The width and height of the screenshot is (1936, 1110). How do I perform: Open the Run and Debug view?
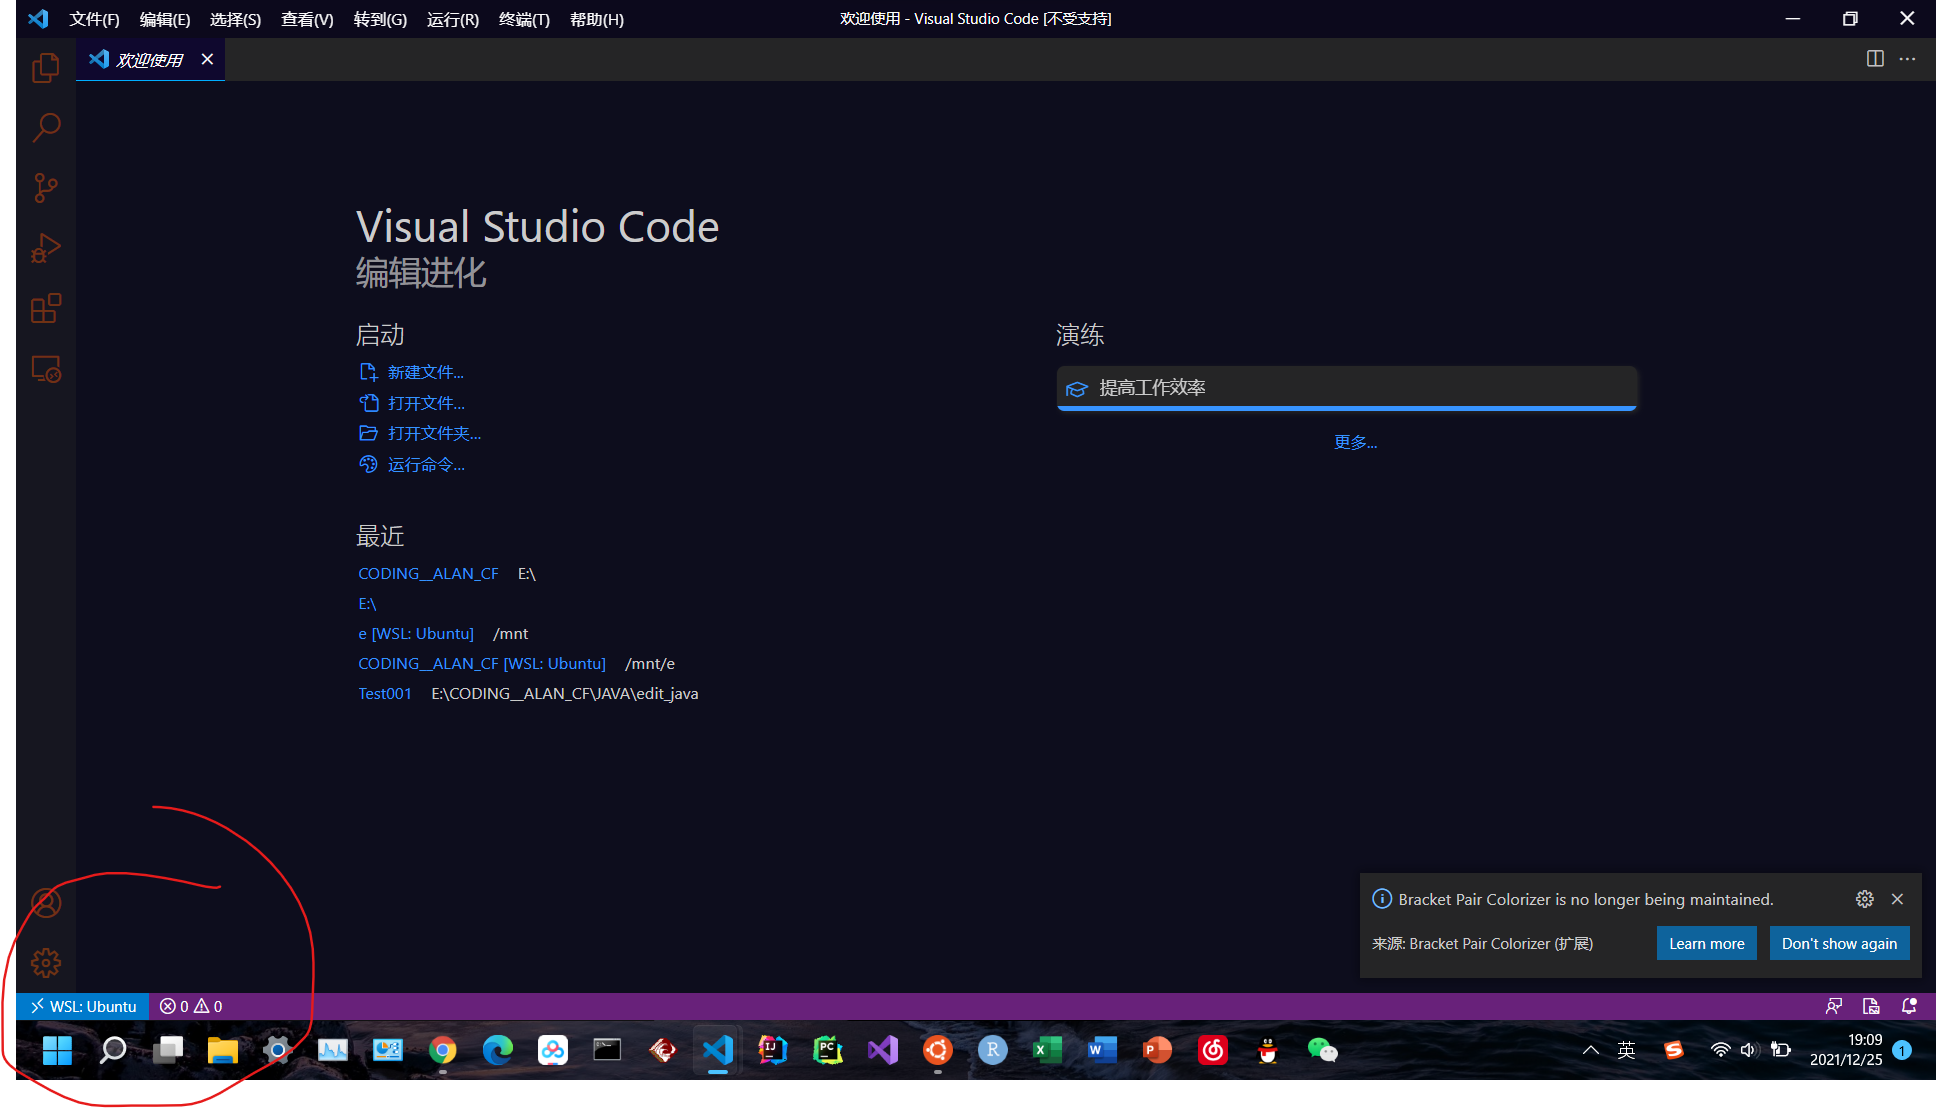46,248
